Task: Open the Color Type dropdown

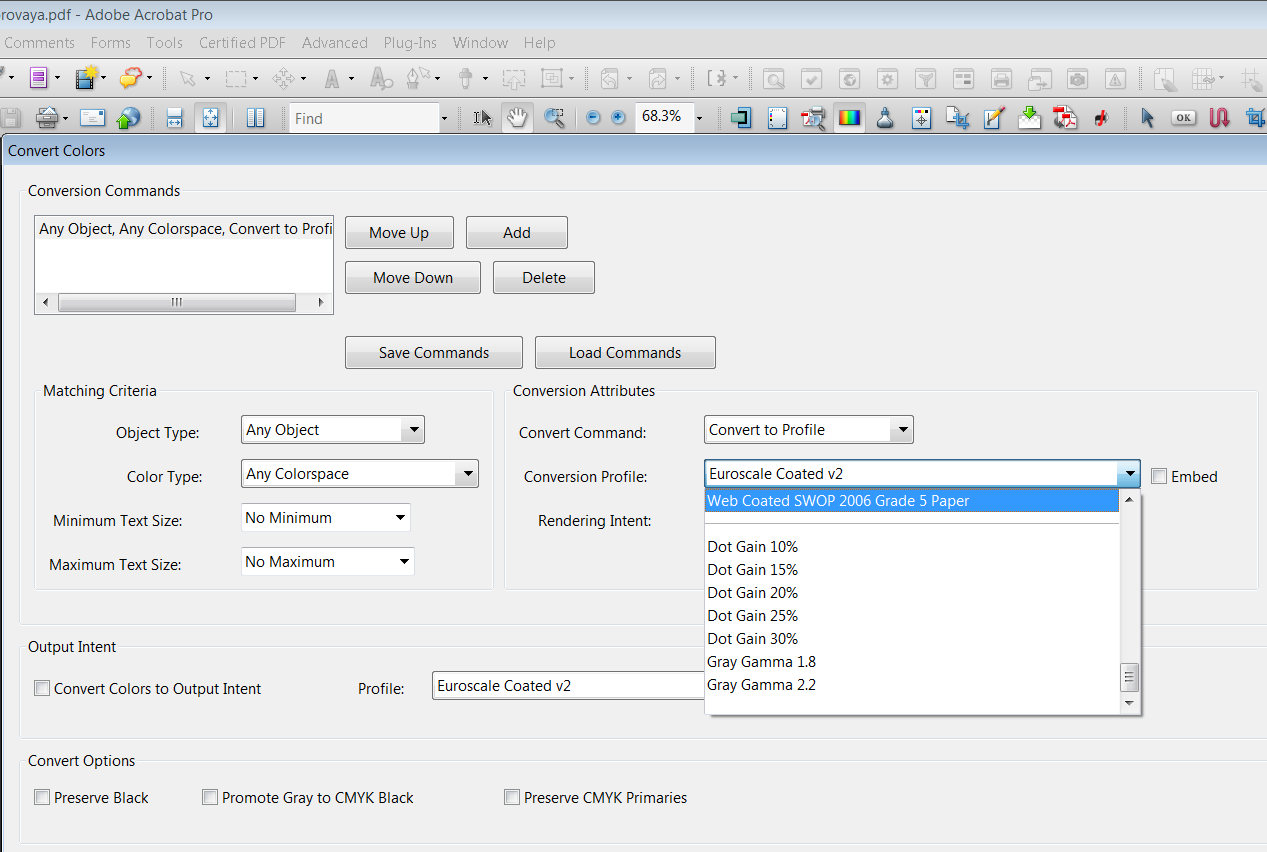Action: tap(360, 474)
